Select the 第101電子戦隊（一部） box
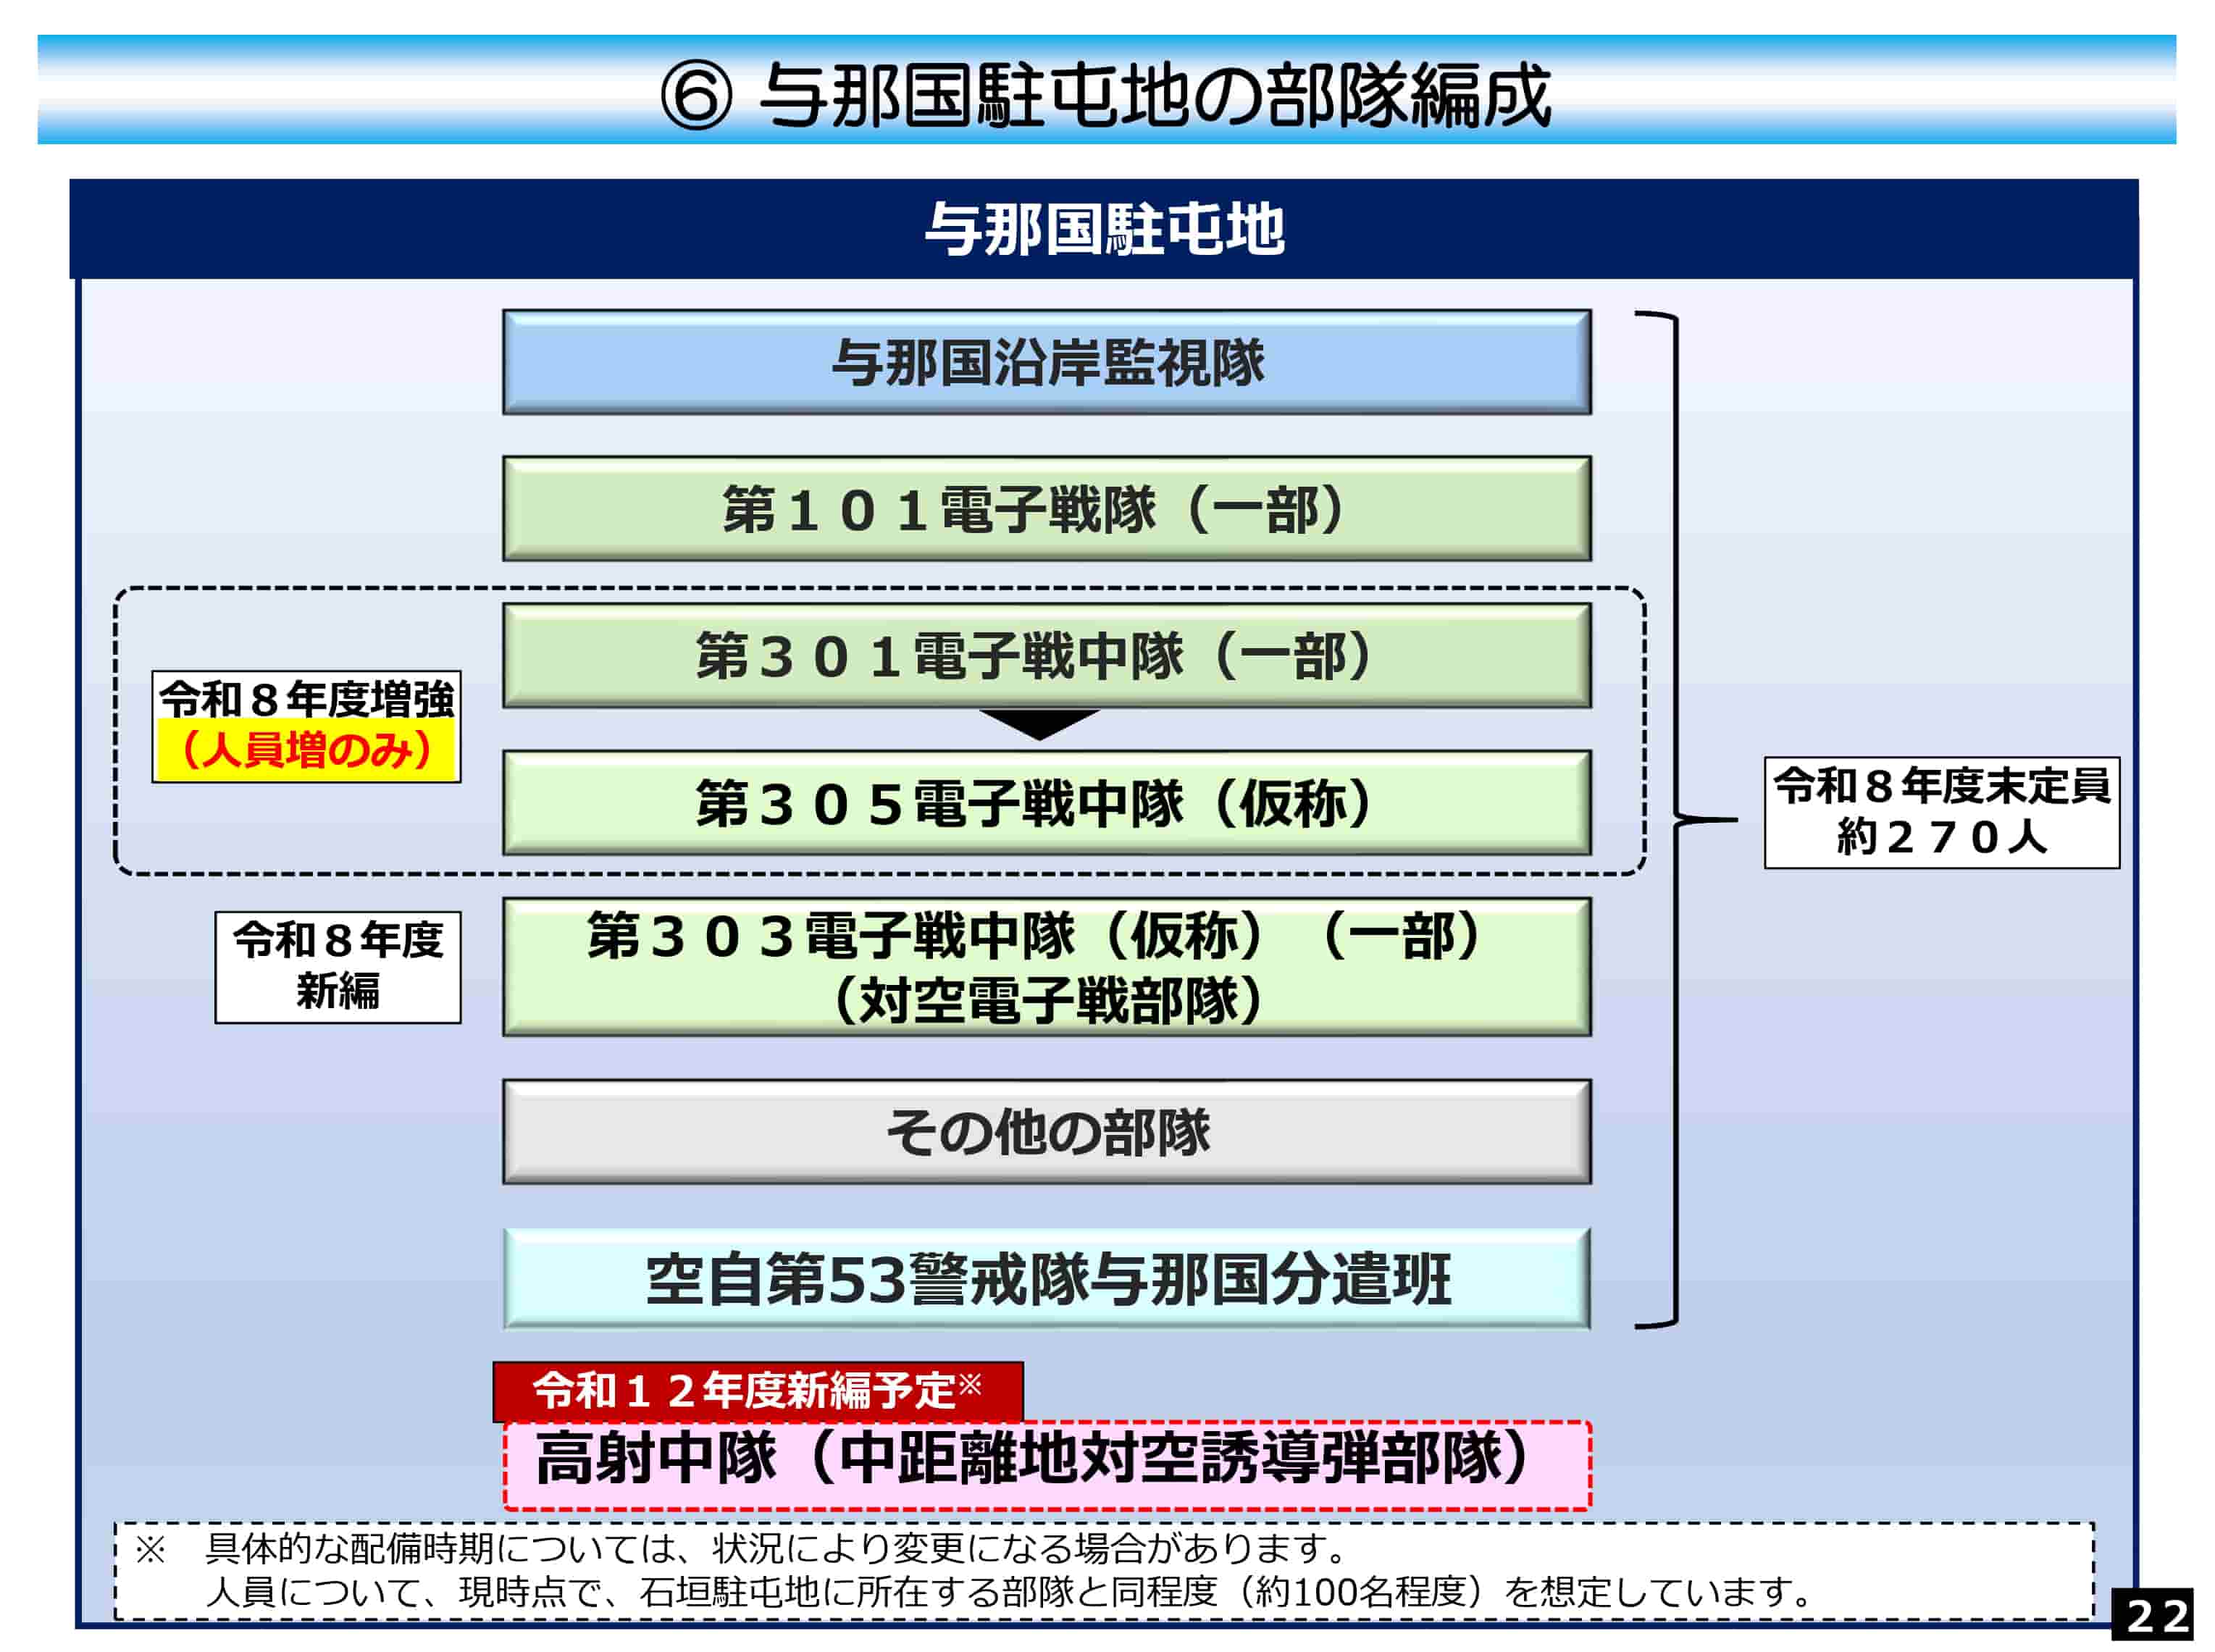 (x=1046, y=509)
